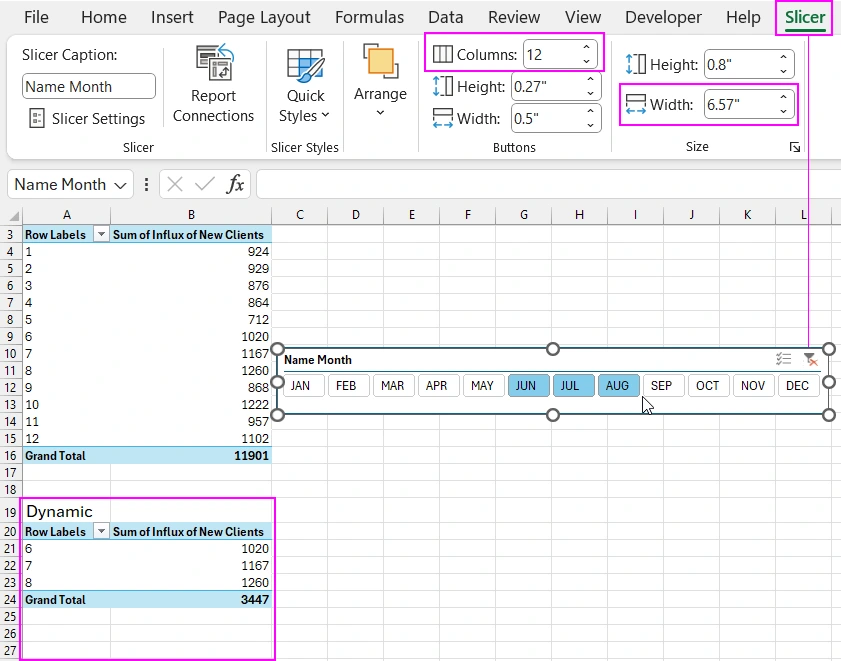The height and width of the screenshot is (661, 841).
Task: Select the JAN slicer button
Action: tap(302, 385)
